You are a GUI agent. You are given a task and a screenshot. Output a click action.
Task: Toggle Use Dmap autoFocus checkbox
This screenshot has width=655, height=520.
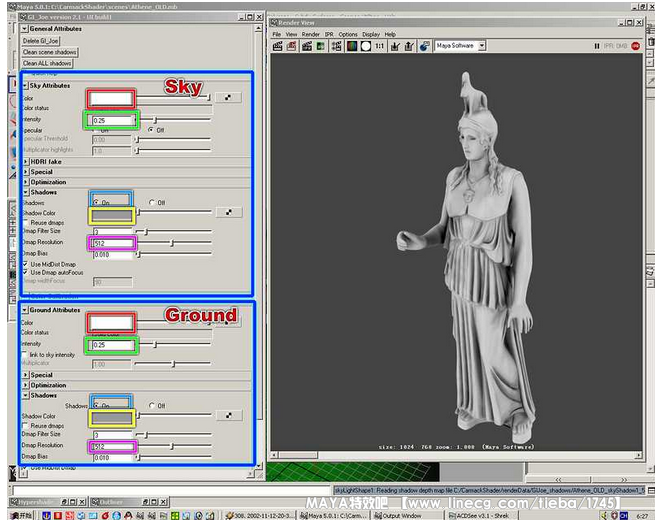point(25,272)
